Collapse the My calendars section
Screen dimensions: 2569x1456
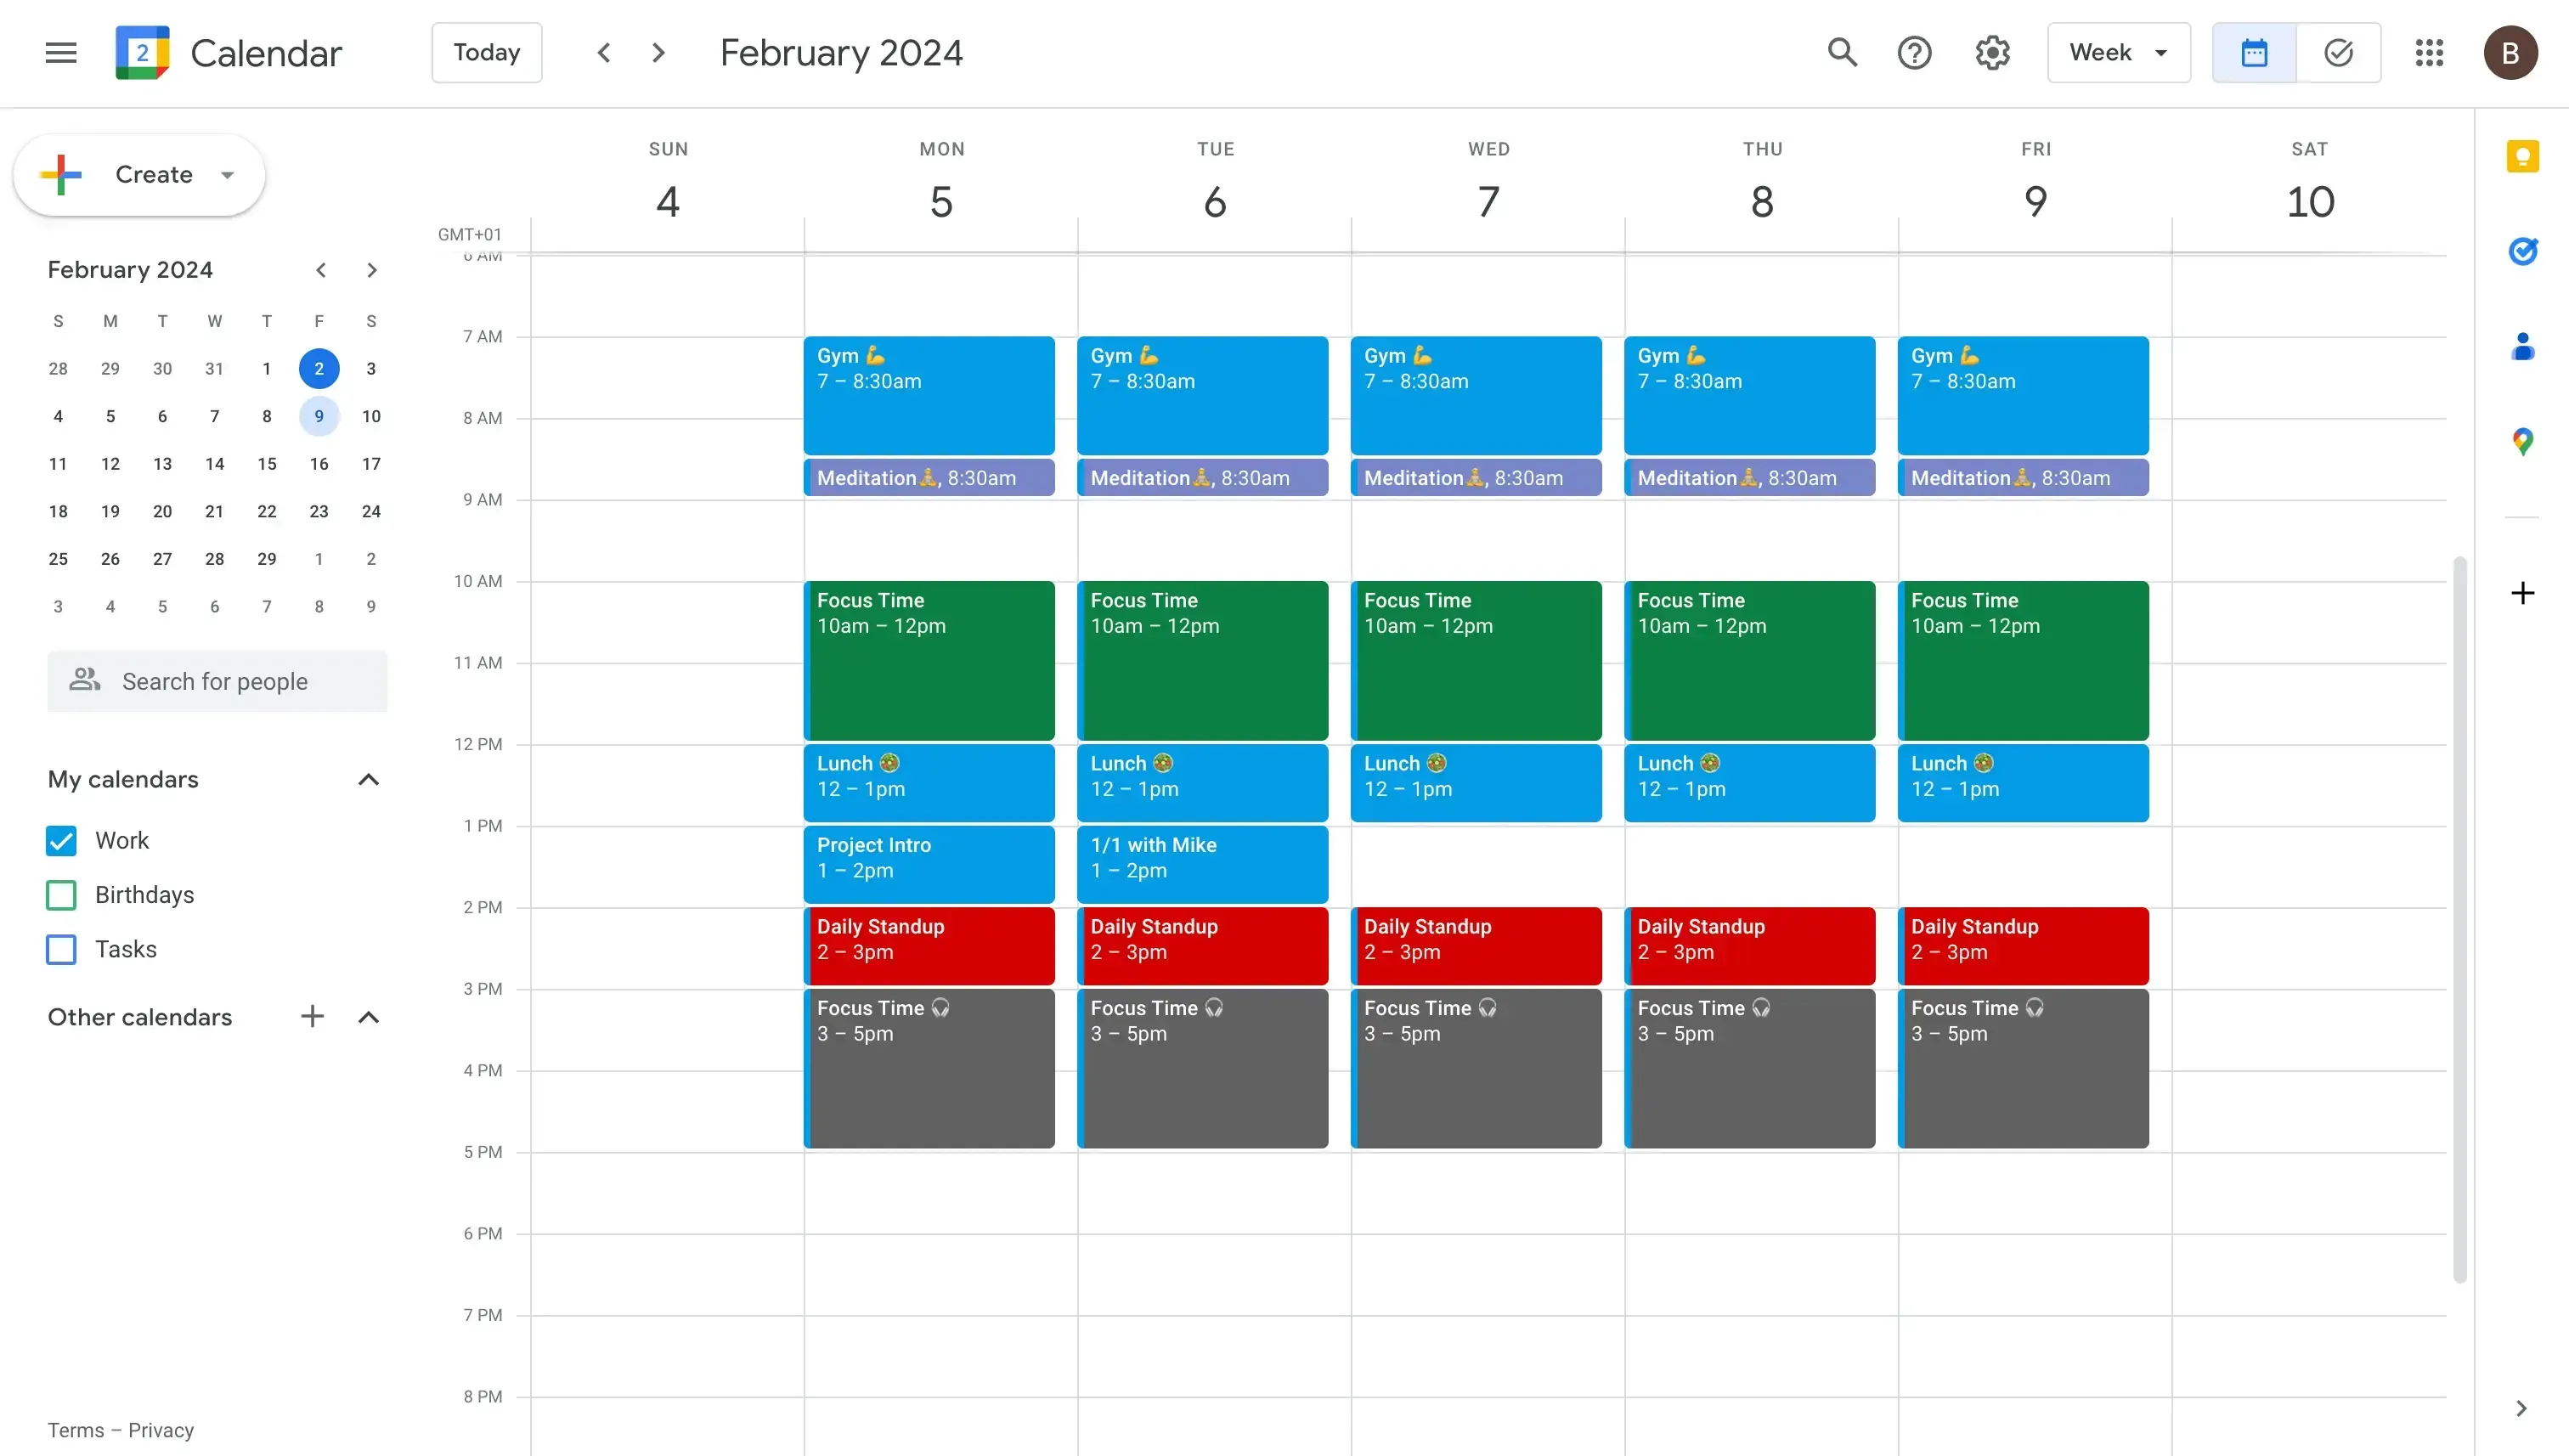[x=369, y=779]
